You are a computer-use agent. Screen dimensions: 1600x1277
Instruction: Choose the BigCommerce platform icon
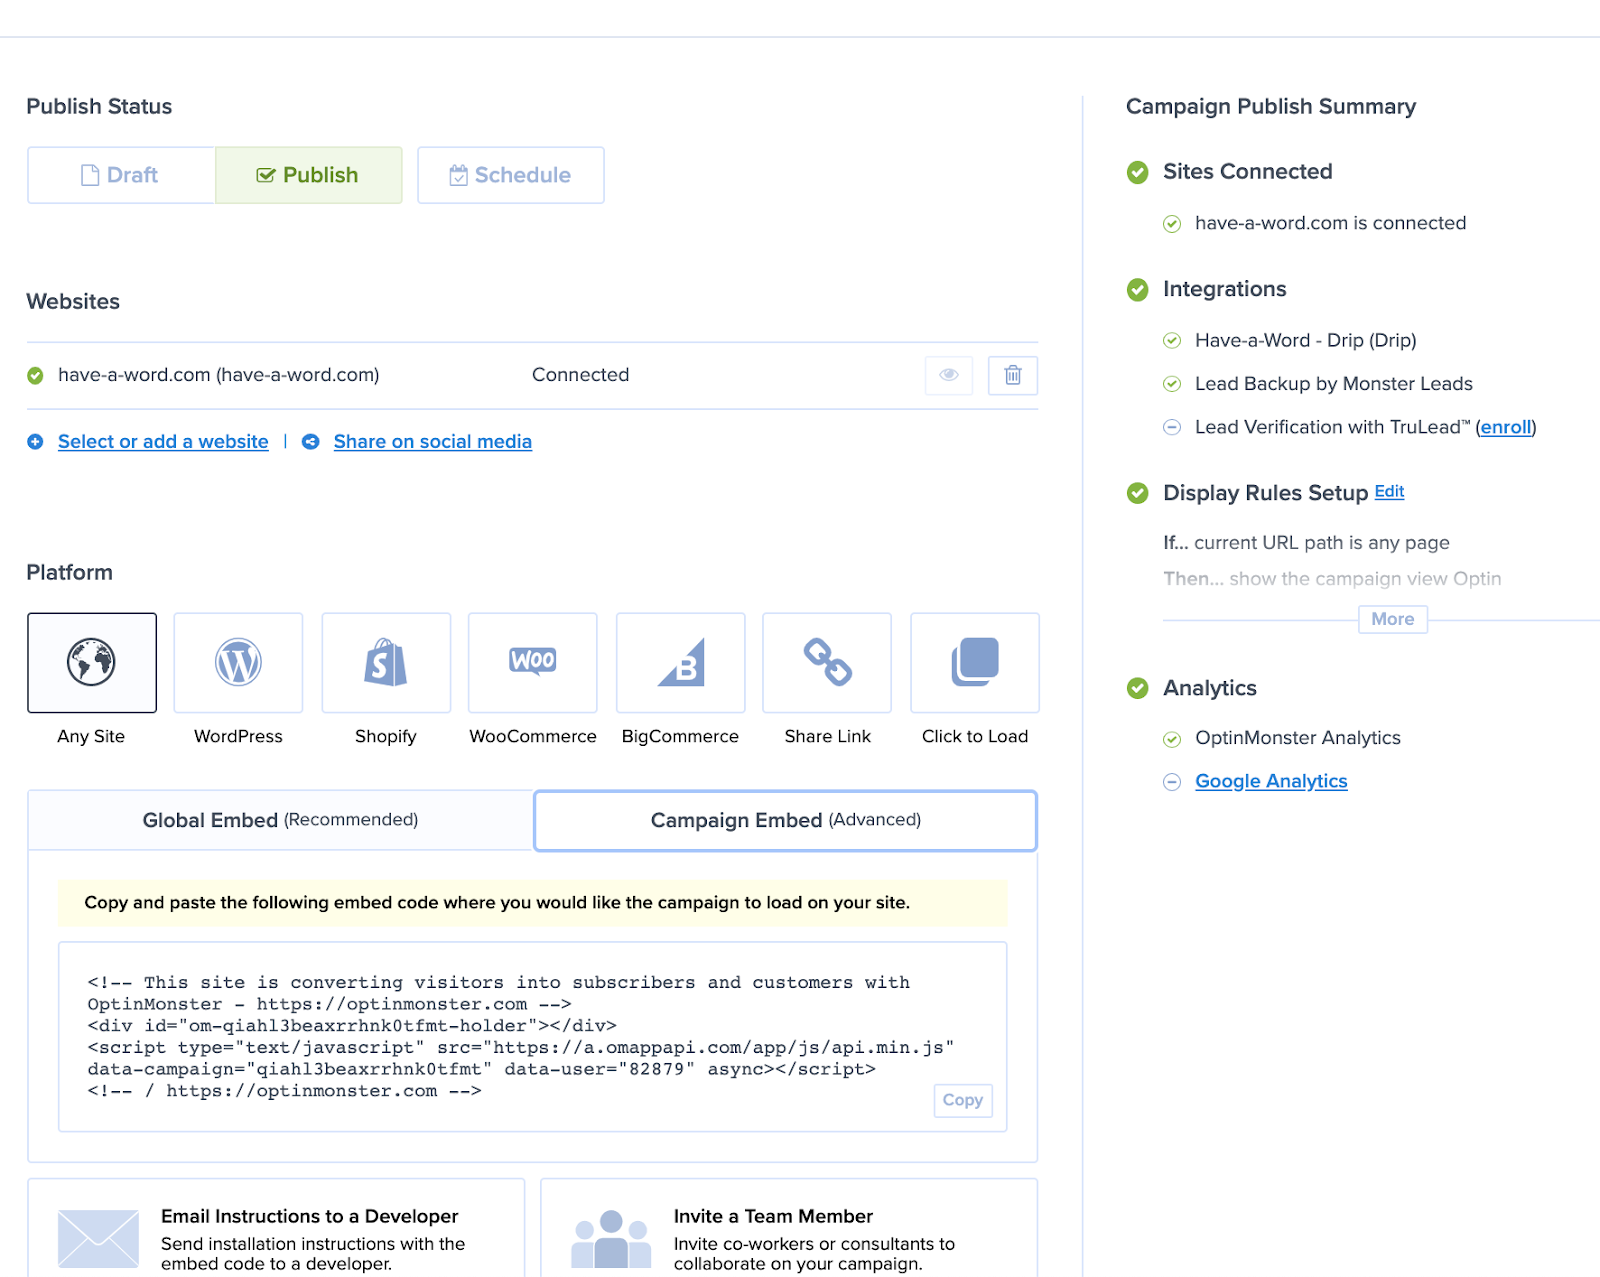[681, 663]
